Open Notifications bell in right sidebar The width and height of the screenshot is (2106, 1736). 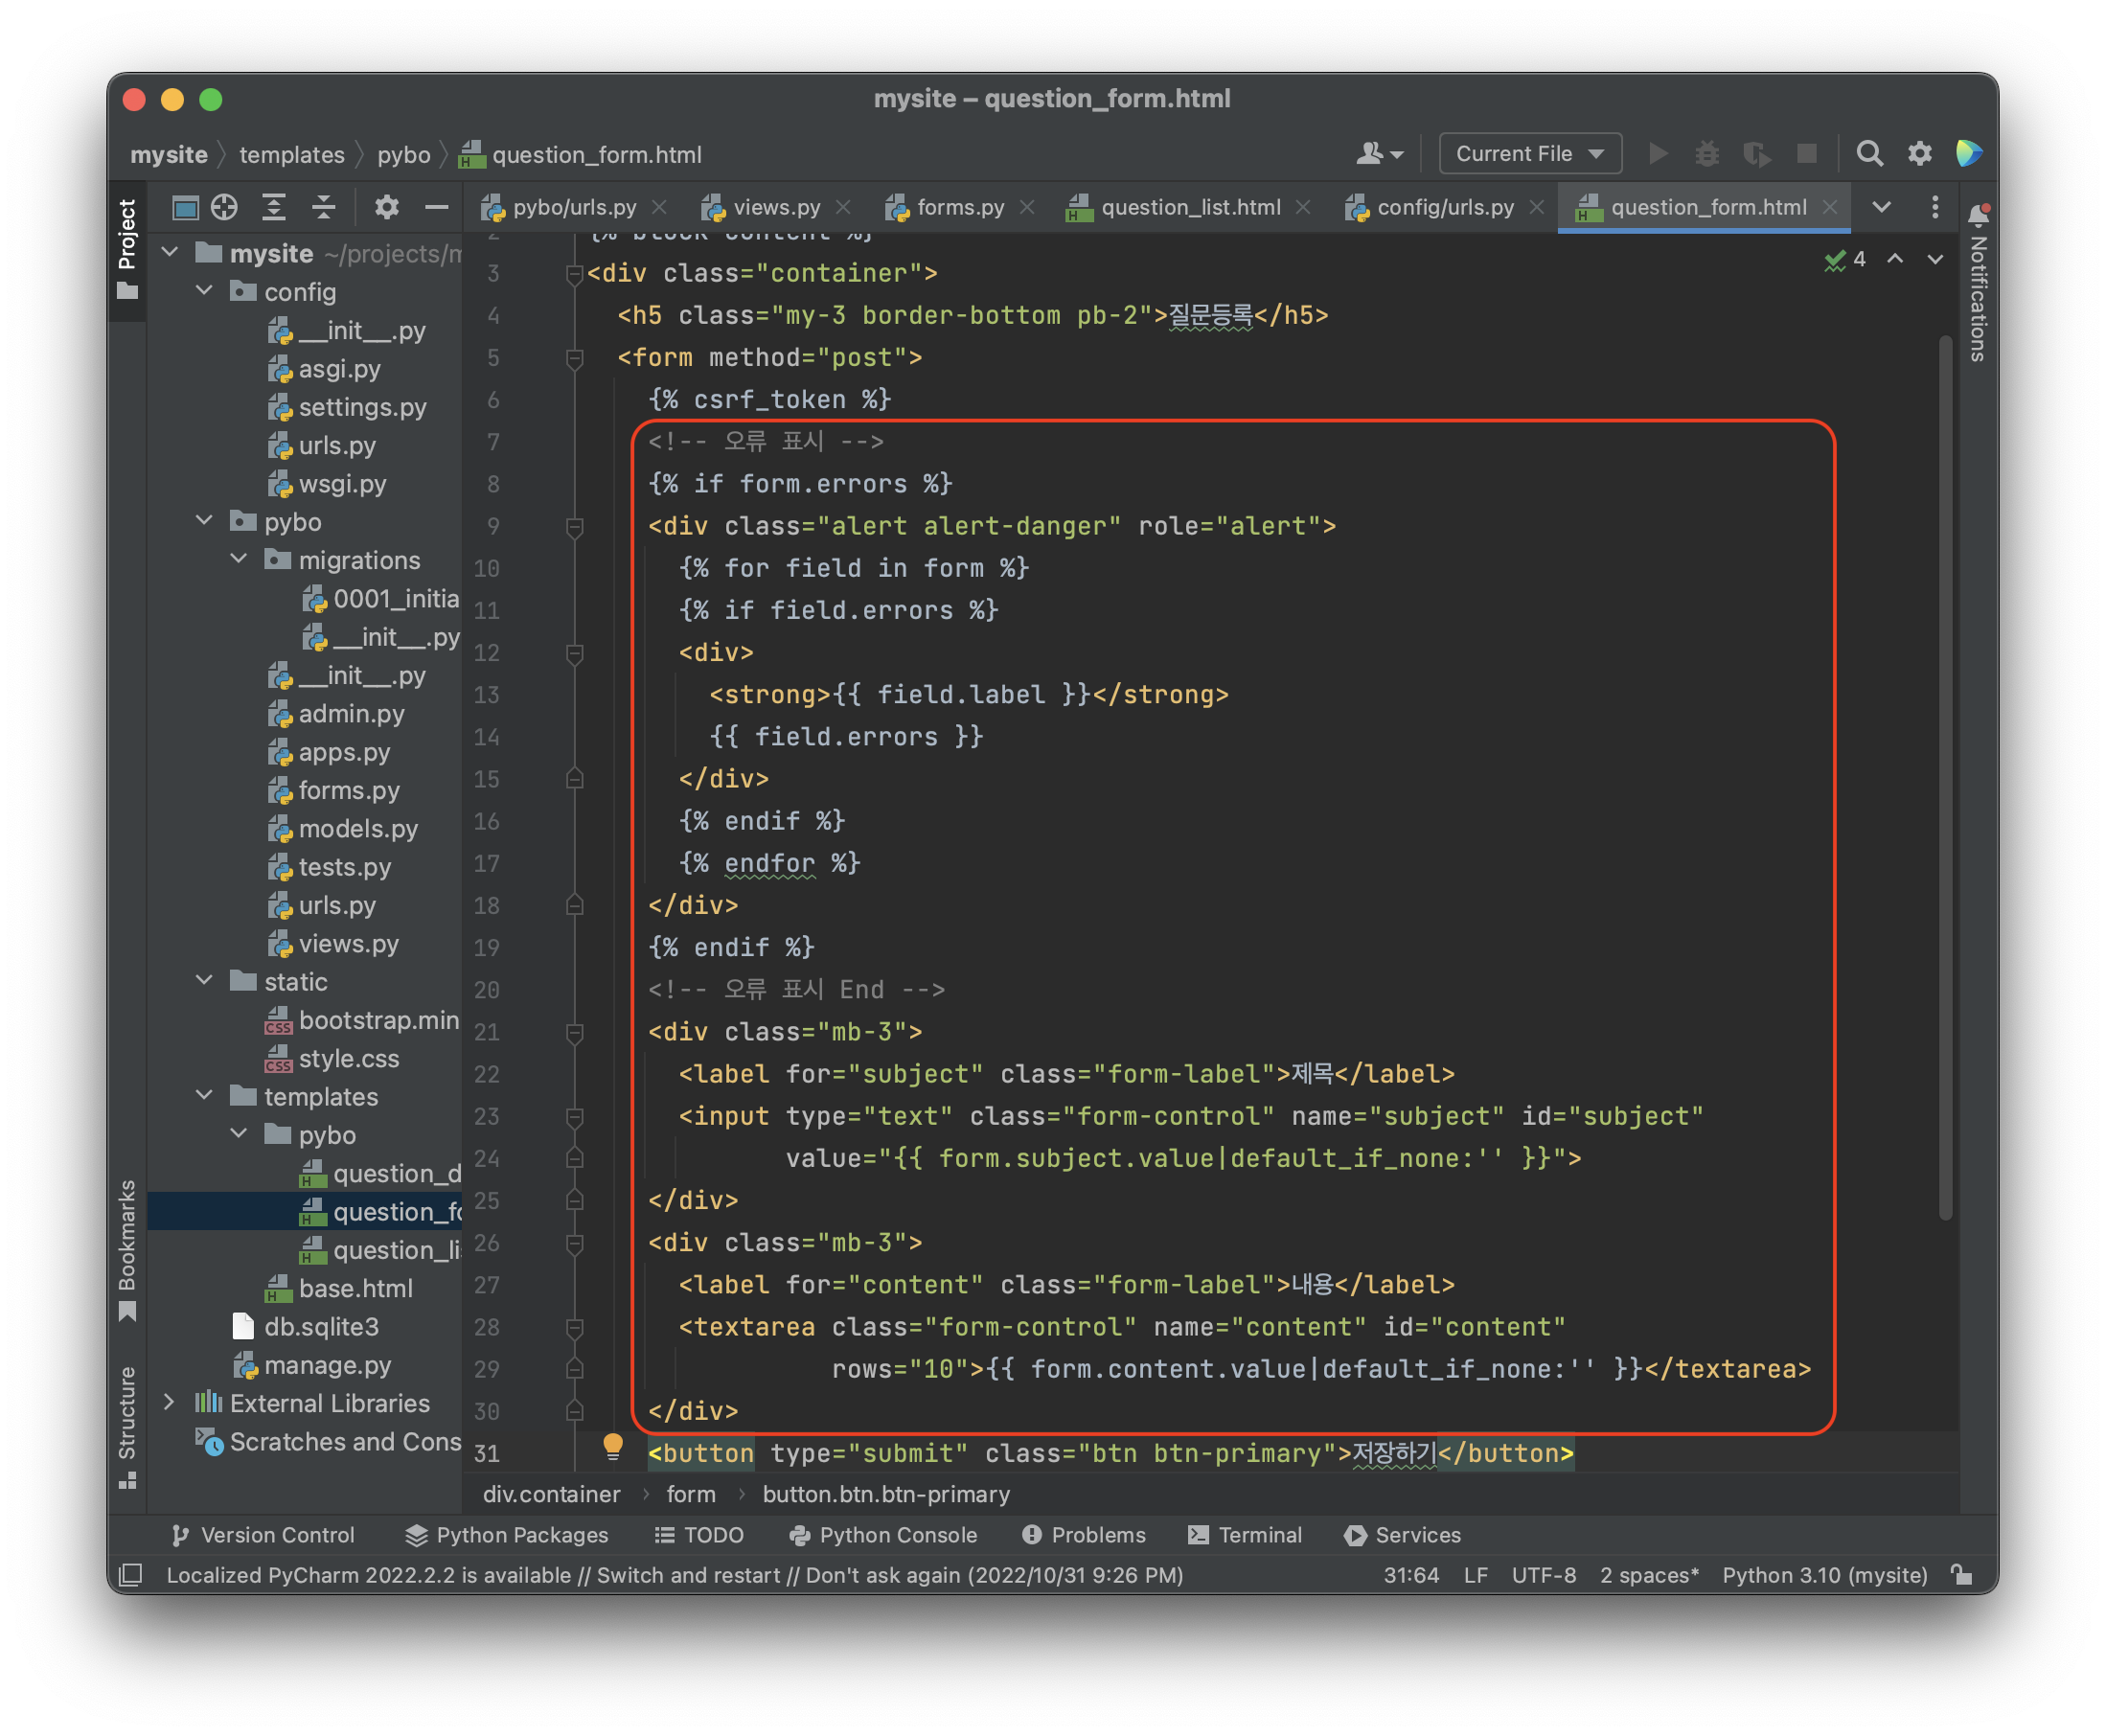pyautogui.click(x=1978, y=214)
